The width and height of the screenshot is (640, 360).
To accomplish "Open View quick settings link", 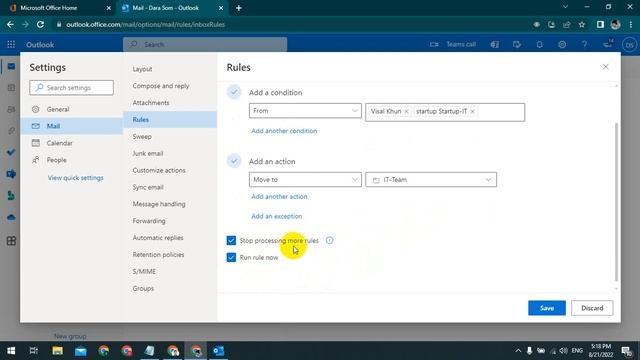I will 76,178.
